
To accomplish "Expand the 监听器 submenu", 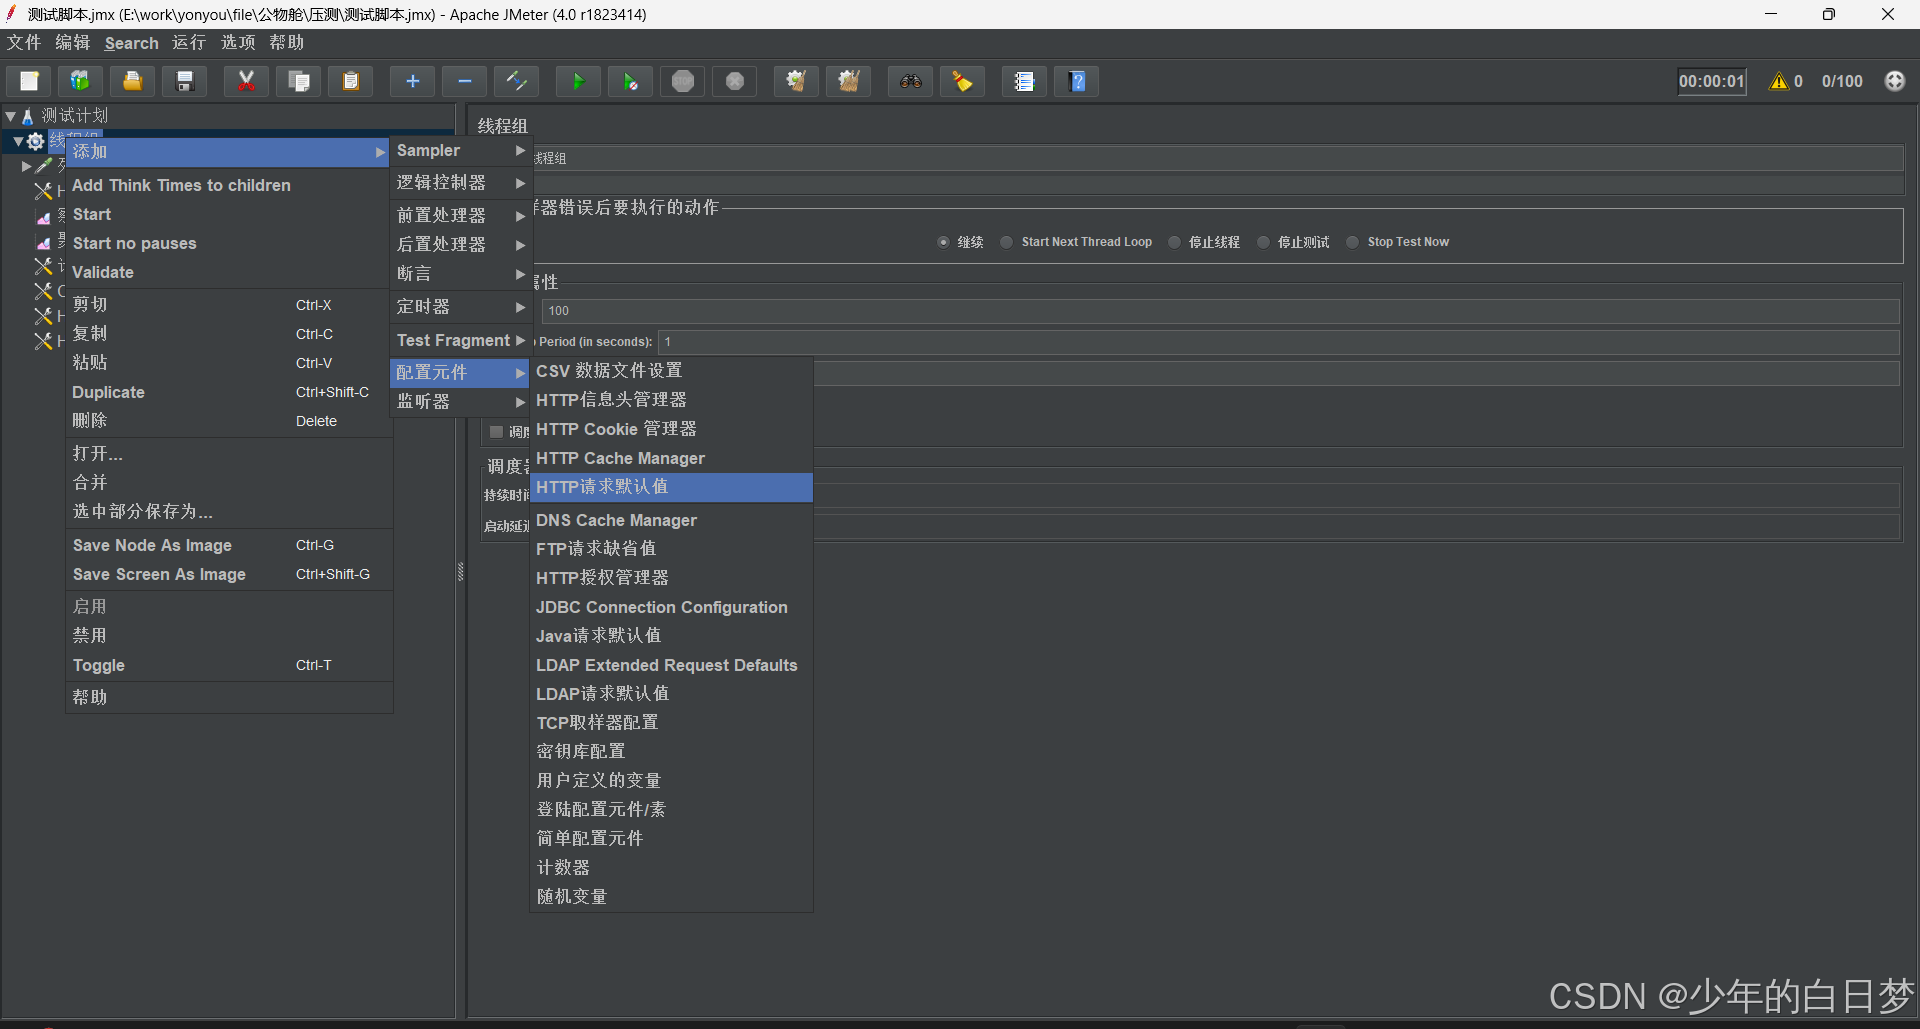I will click(461, 402).
